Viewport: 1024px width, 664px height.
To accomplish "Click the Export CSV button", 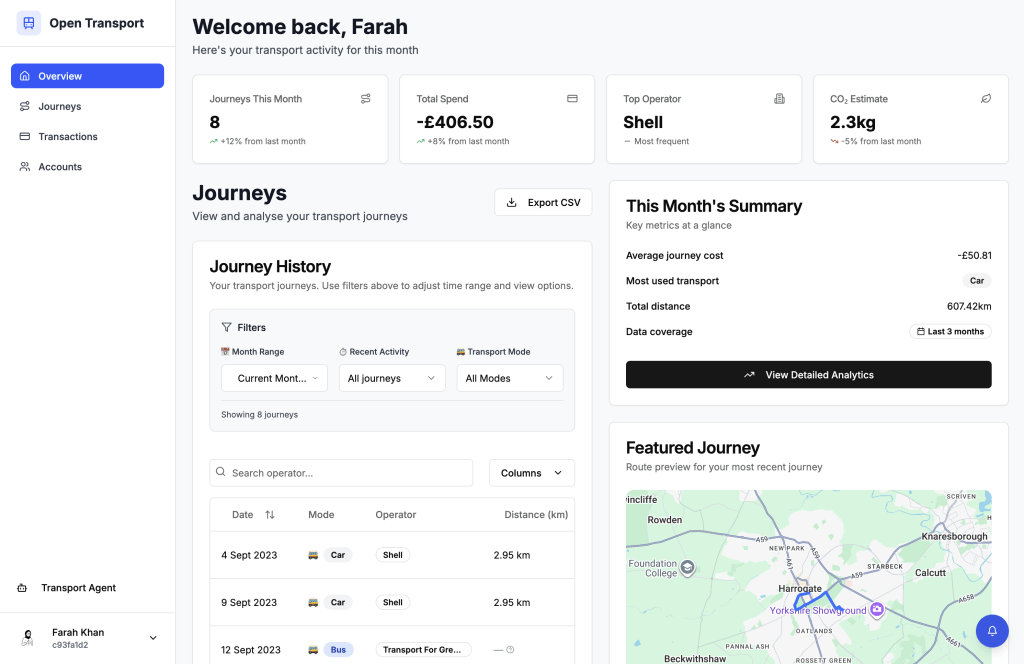I will click(543, 202).
